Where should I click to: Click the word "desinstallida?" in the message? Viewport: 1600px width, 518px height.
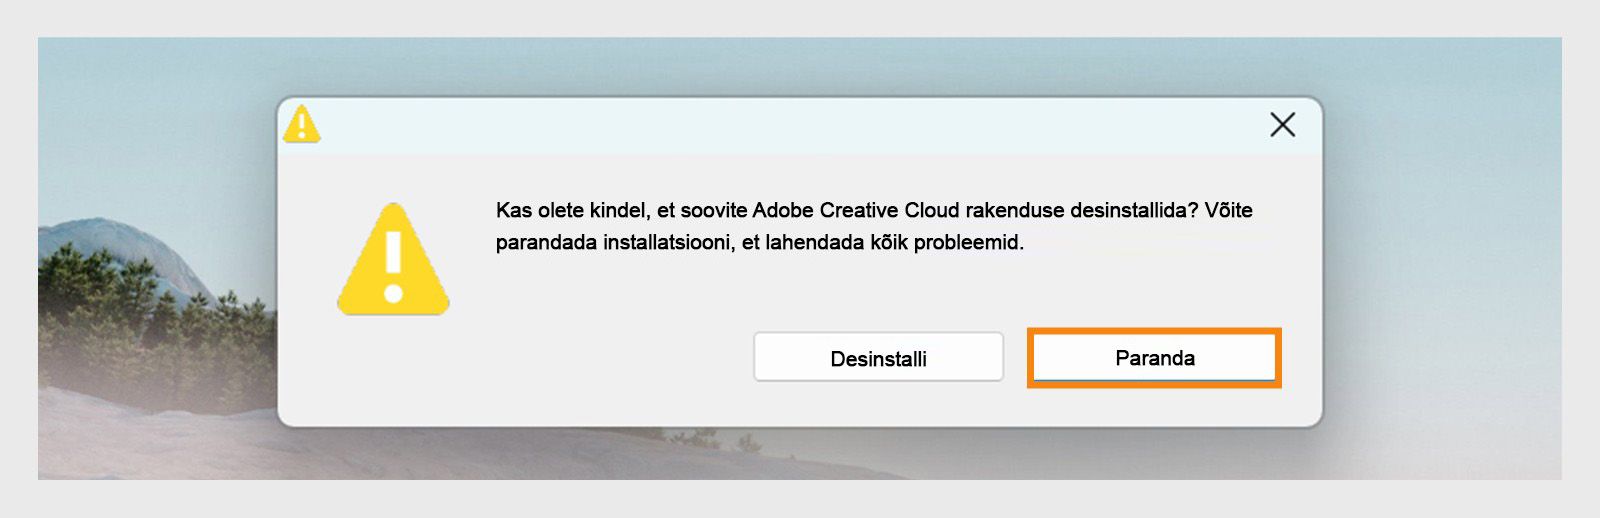(x=1133, y=210)
